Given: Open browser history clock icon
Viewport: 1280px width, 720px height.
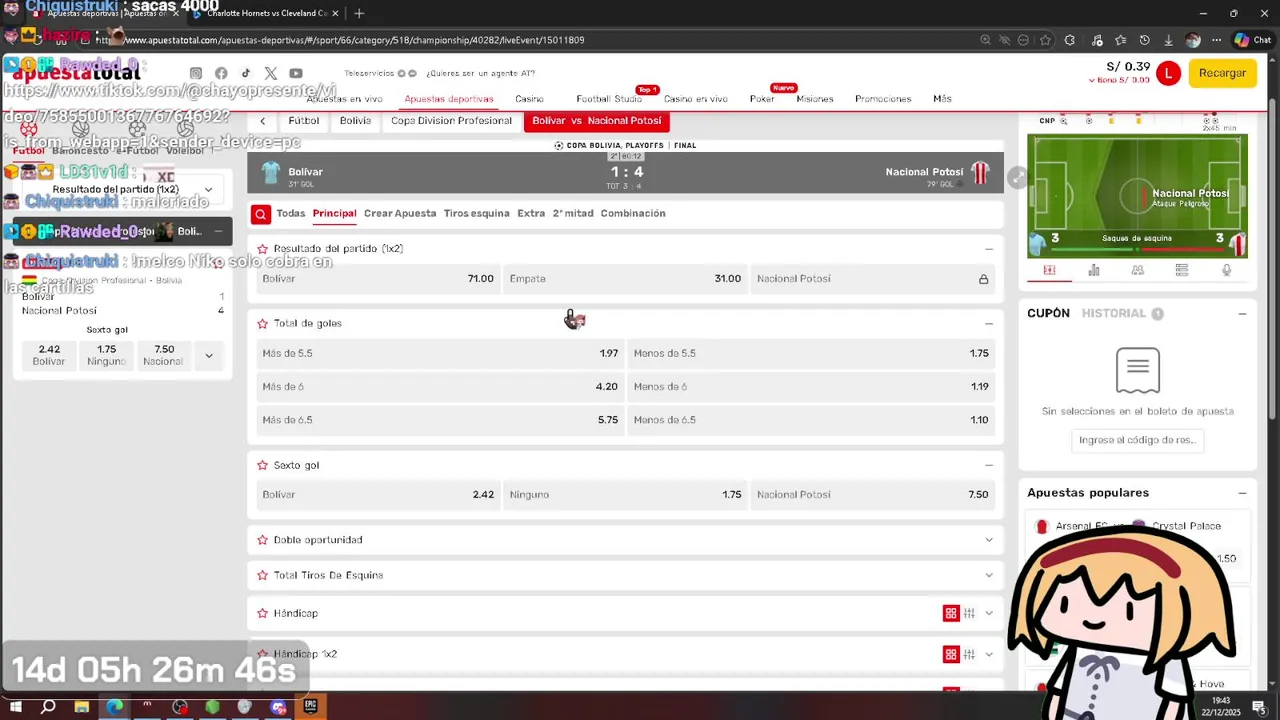Looking at the screenshot, I should coord(1144,40).
